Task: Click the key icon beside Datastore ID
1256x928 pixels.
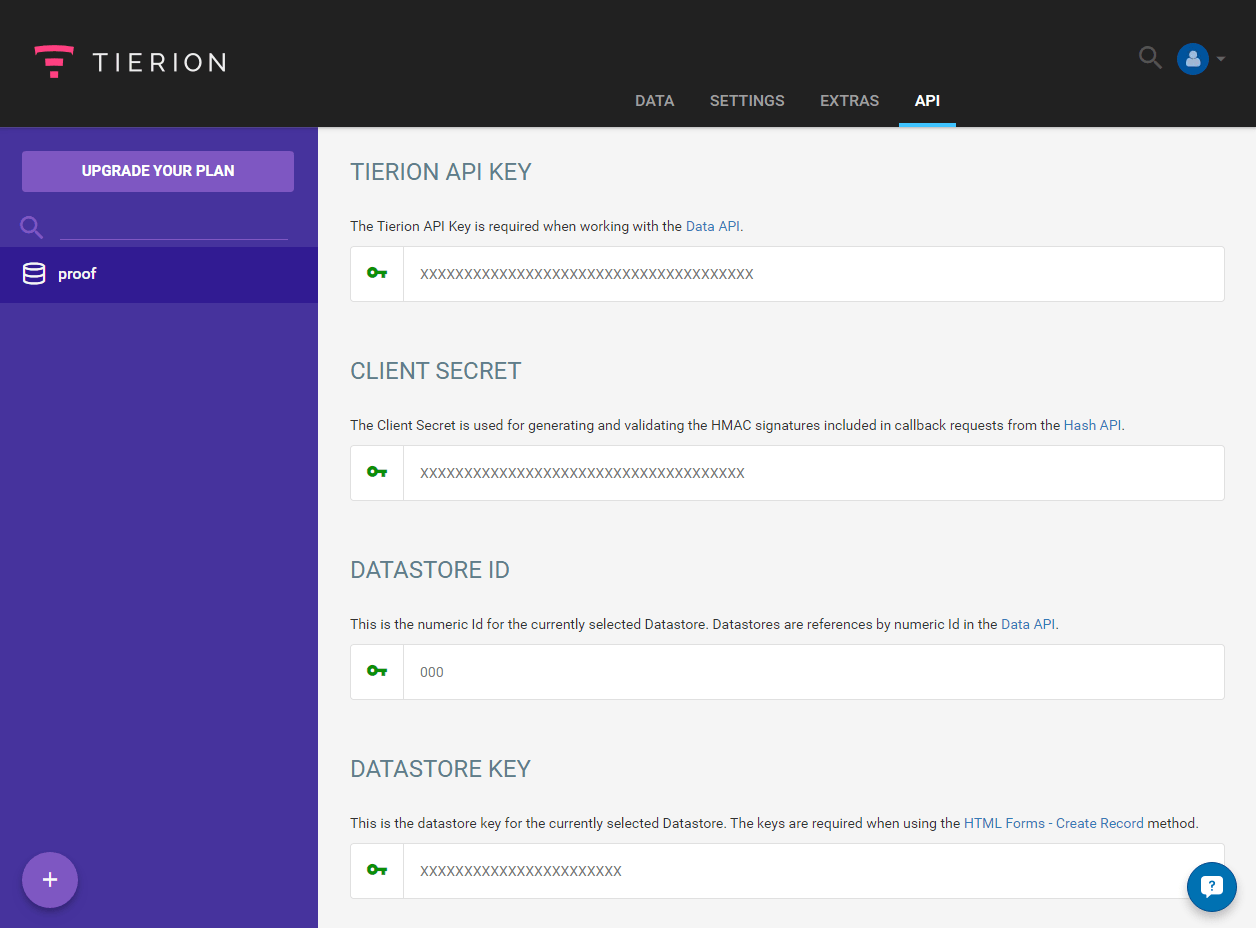Action: coord(376,671)
